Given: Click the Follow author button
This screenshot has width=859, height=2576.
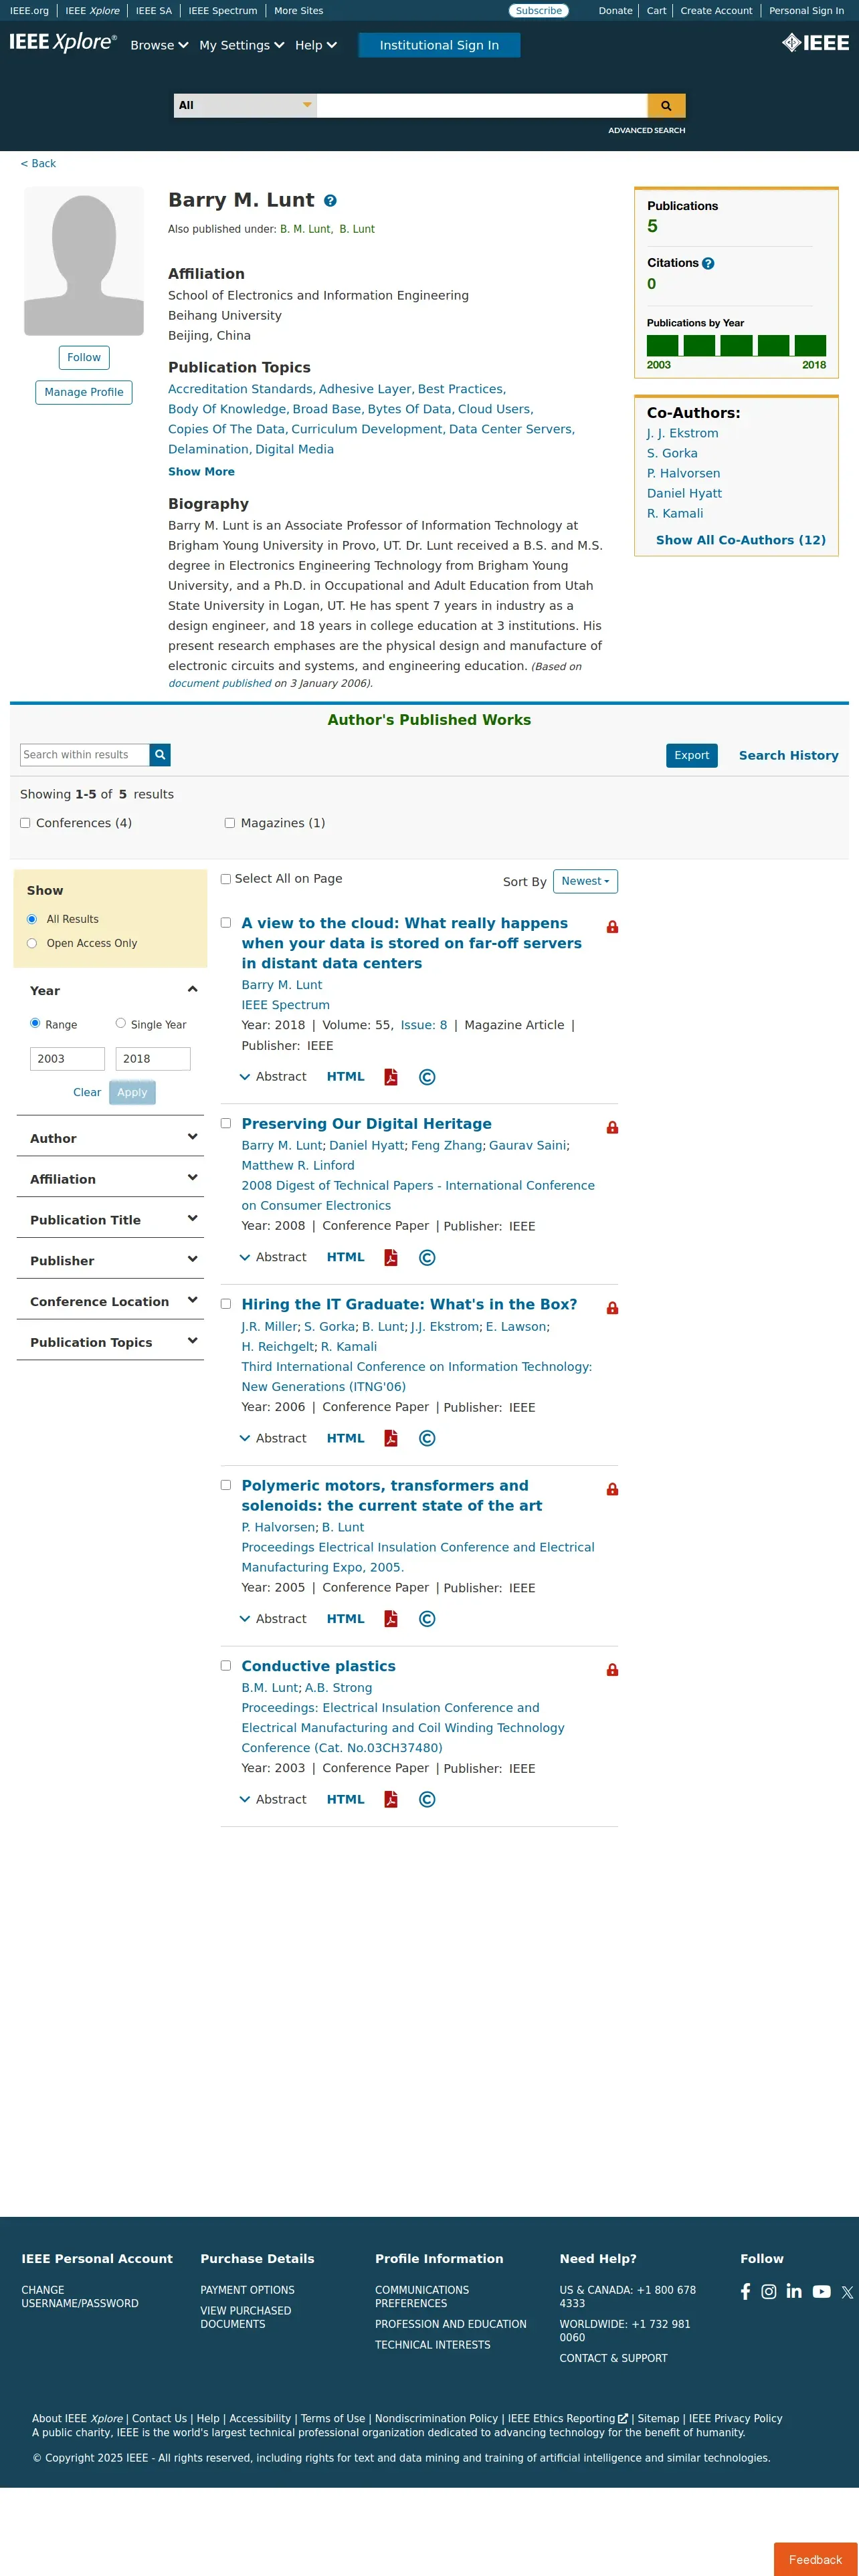Looking at the screenshot, I should [84, 357].
